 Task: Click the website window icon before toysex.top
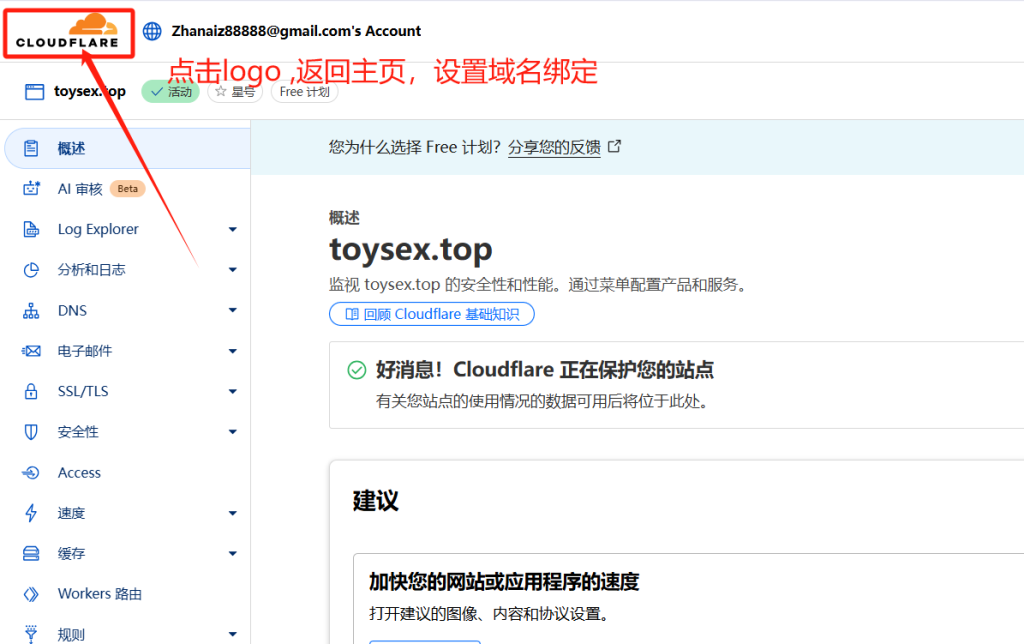point(34,91)
